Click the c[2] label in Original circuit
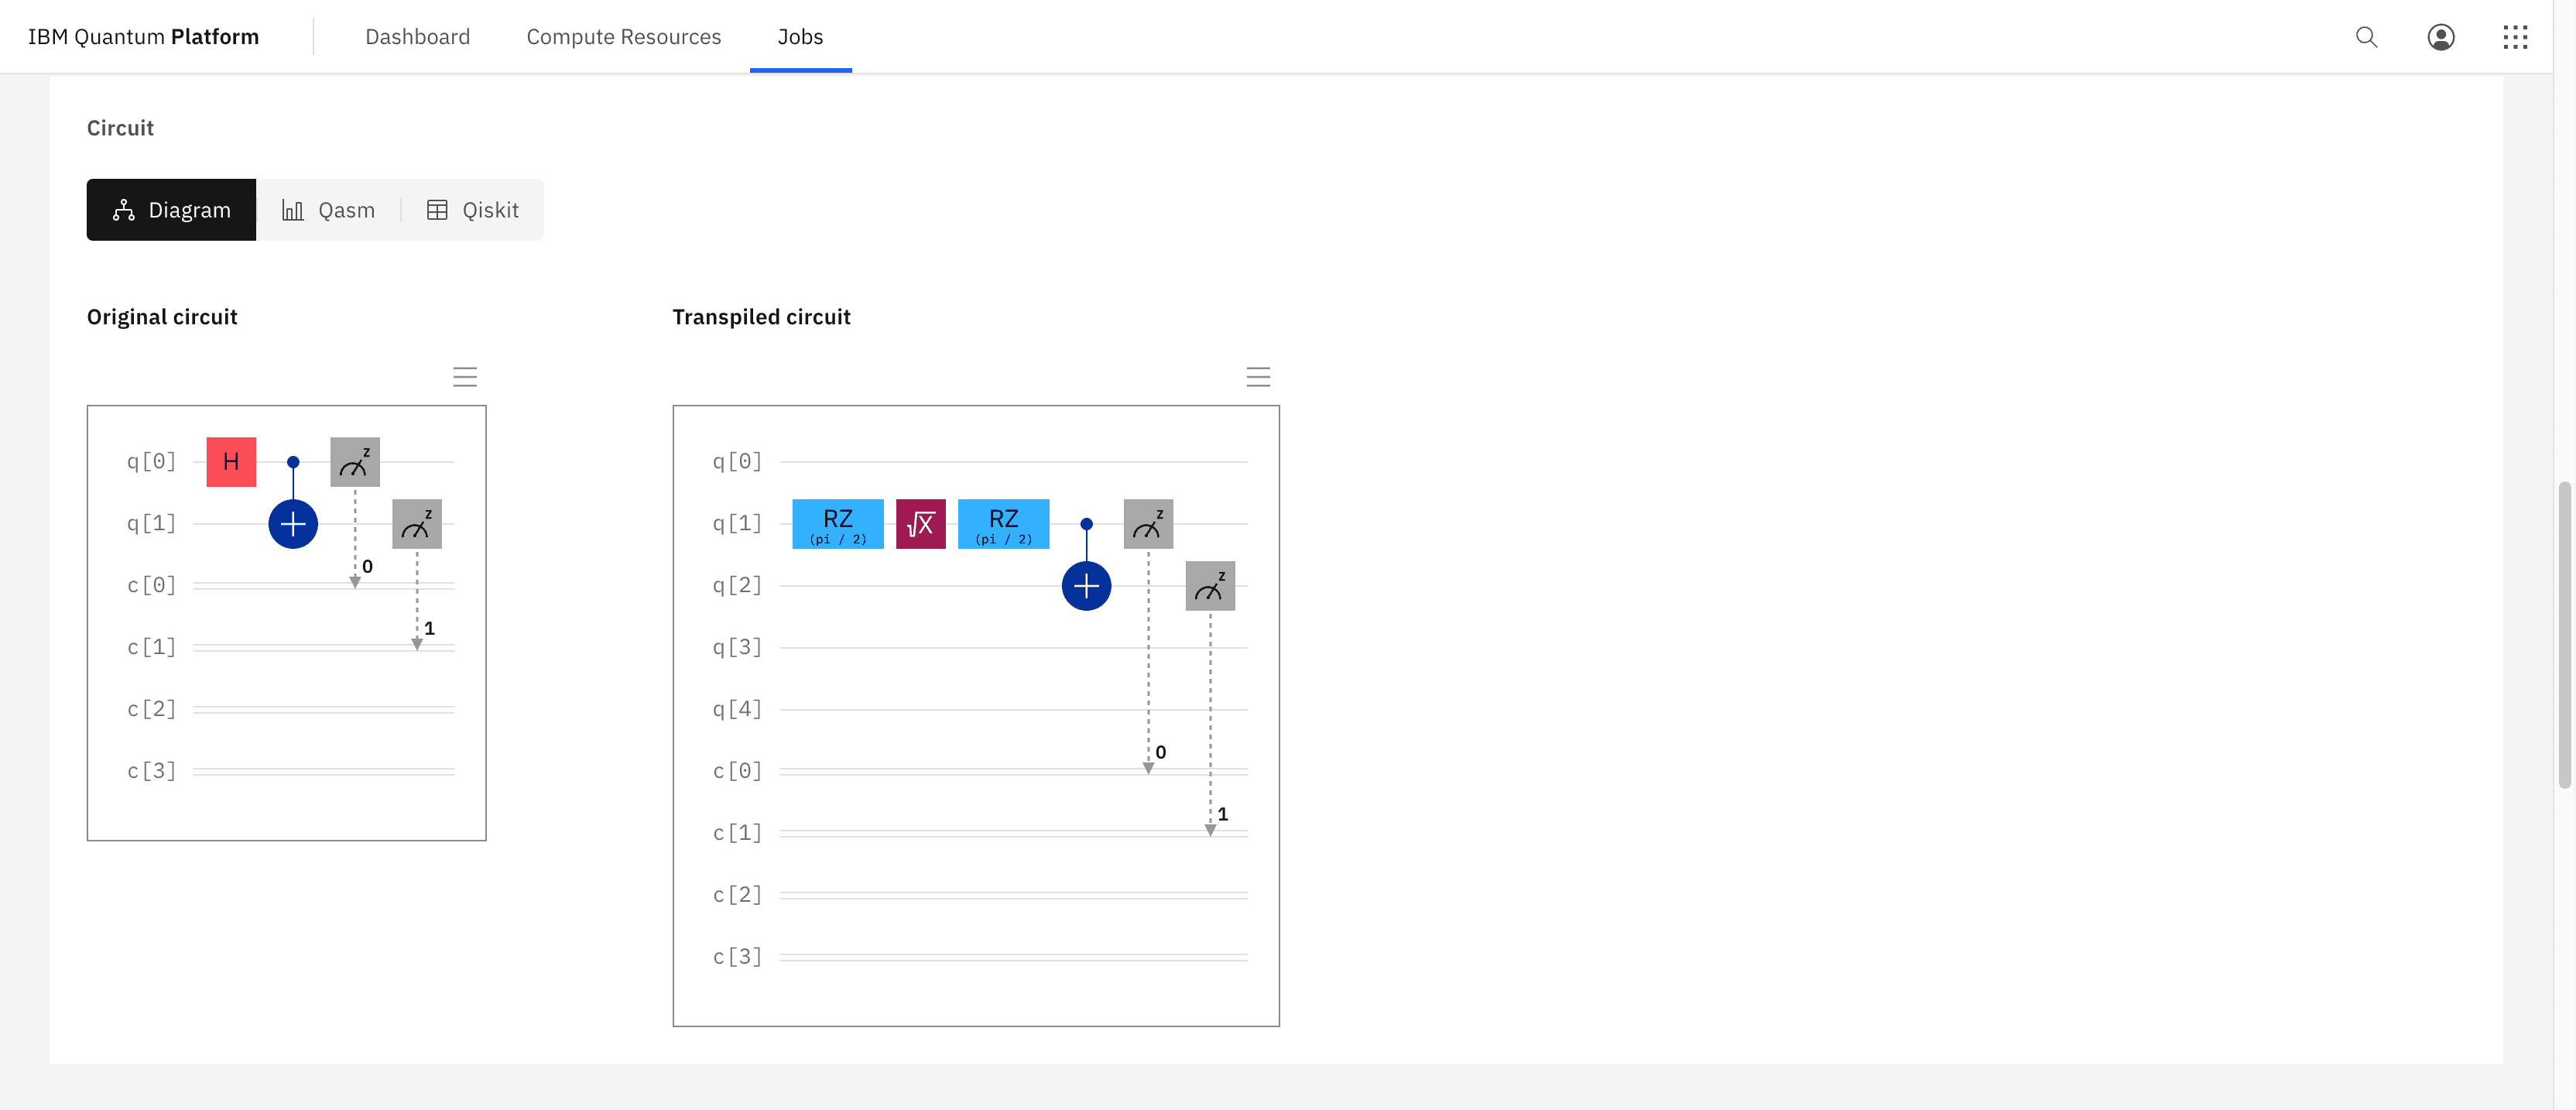Screen dimensions: 2576x1110 (151, 710)
